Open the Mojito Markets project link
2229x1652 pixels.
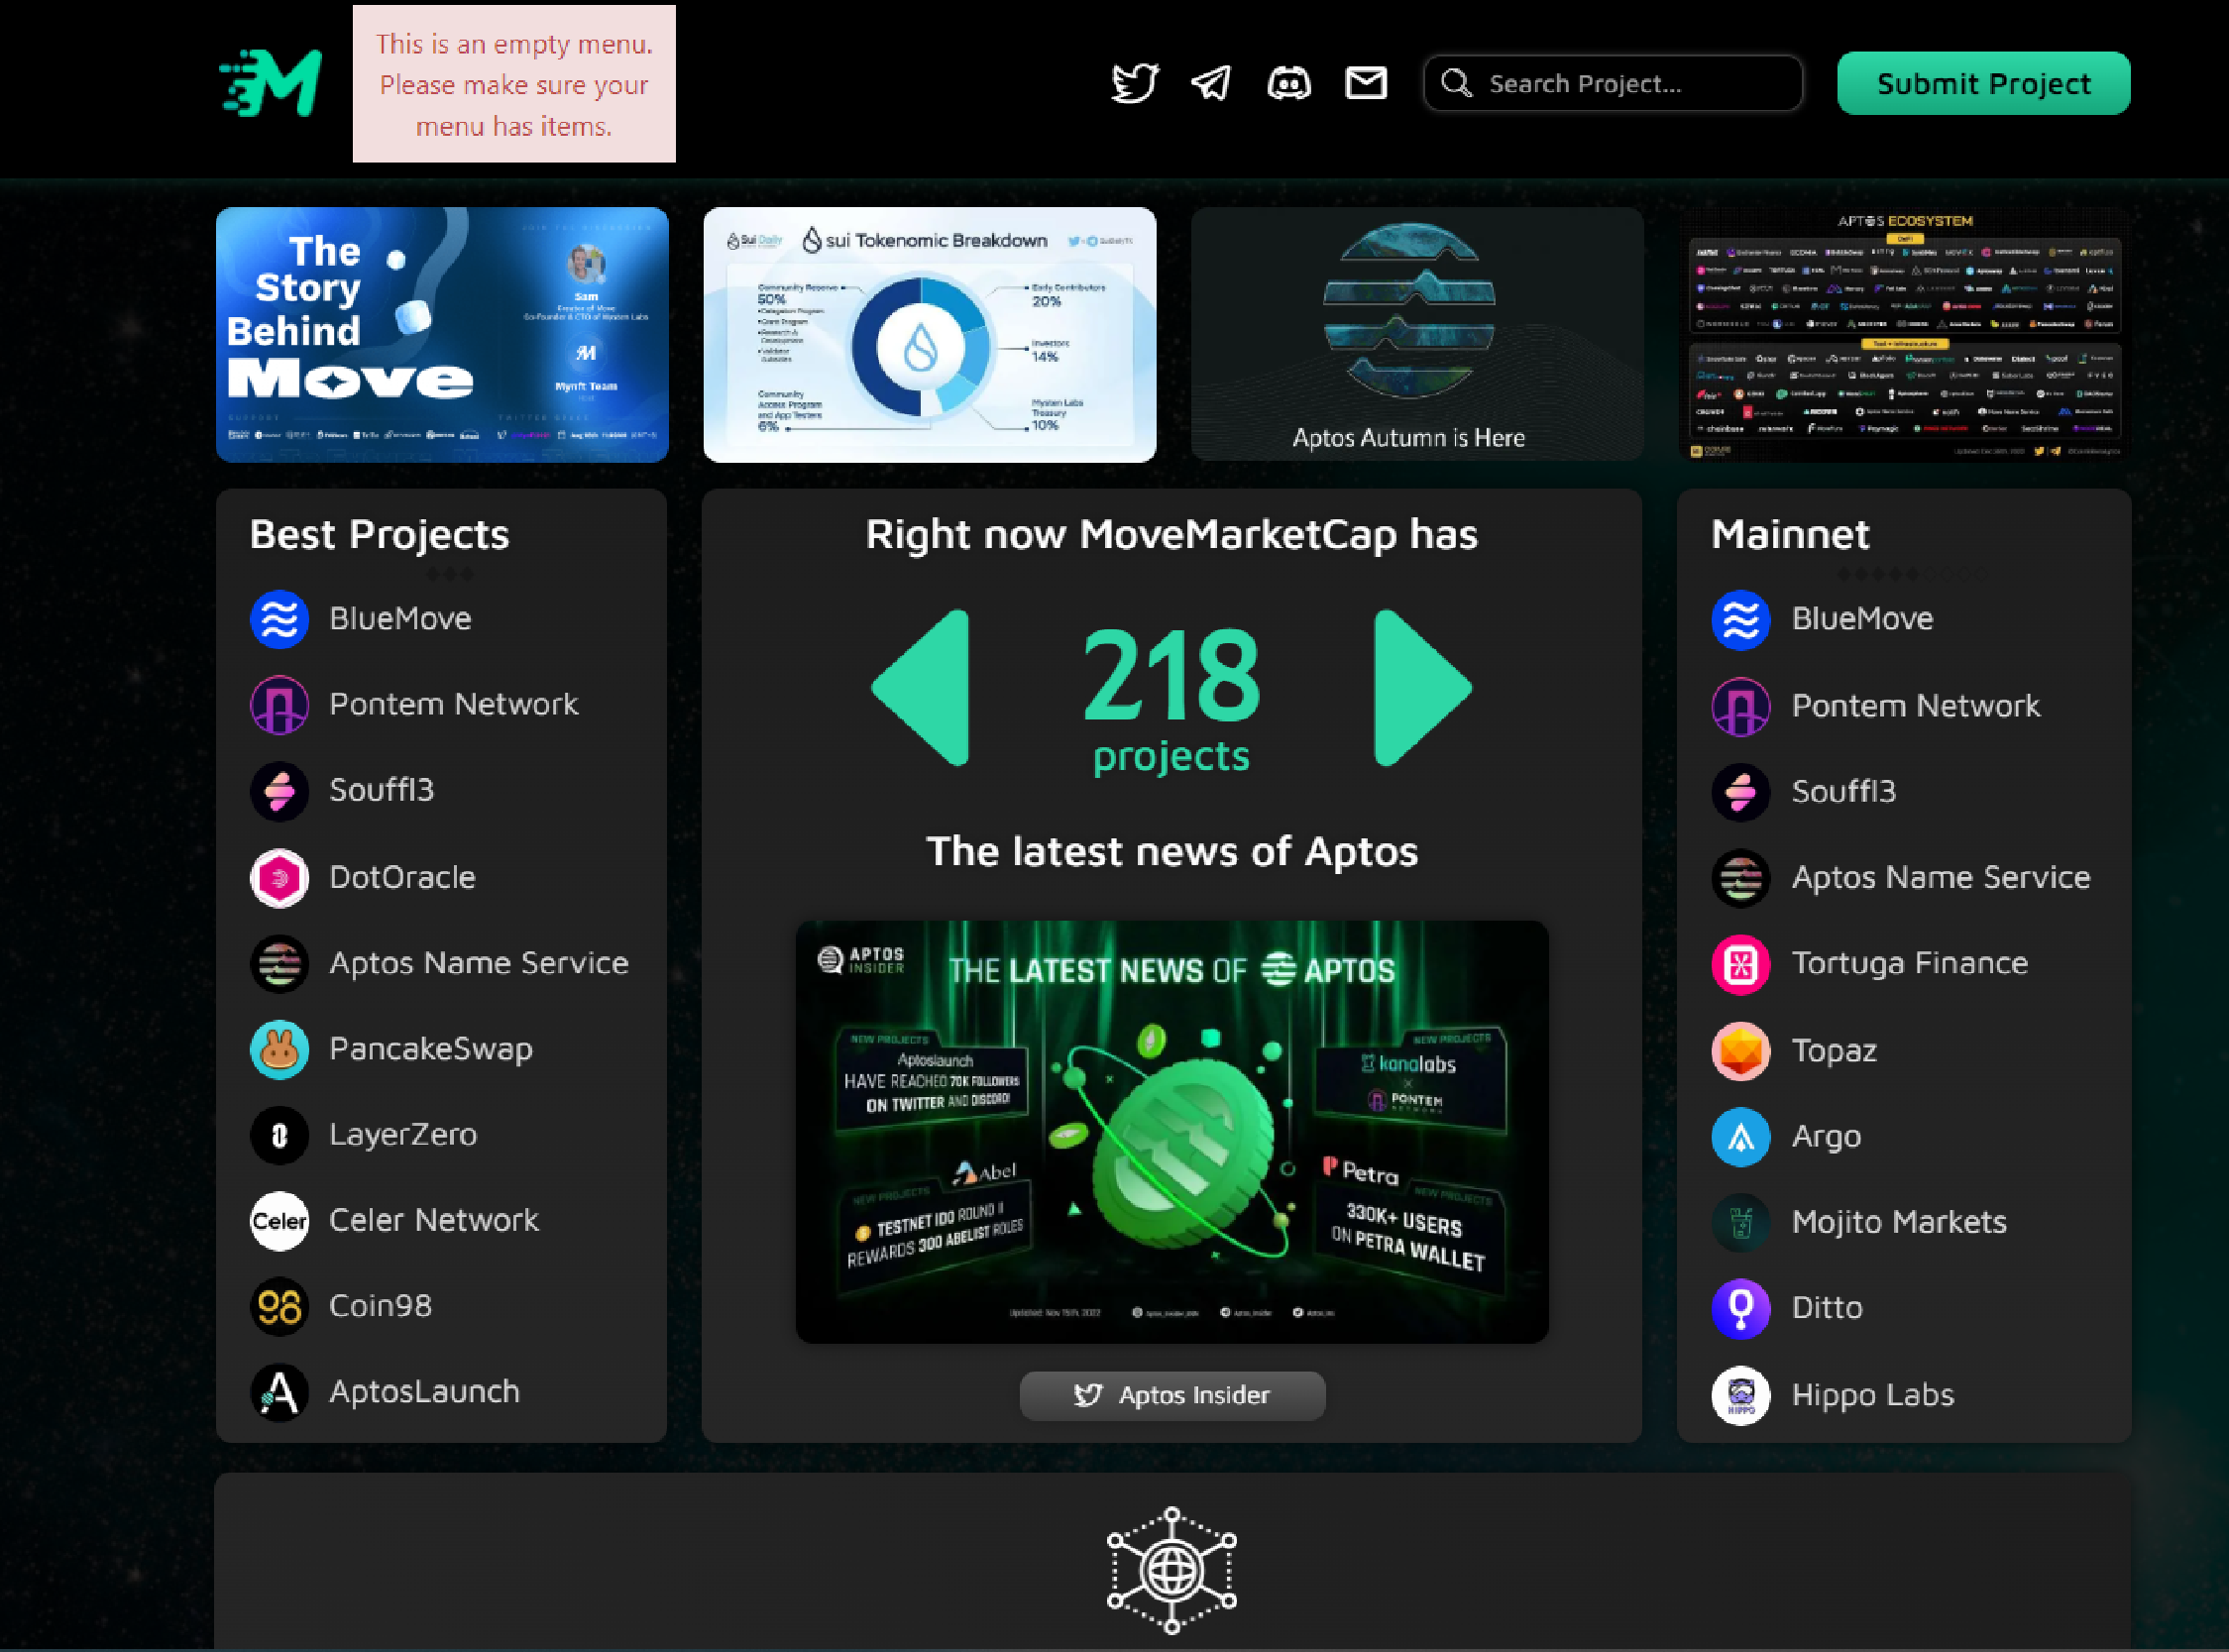[1898, 1222]
